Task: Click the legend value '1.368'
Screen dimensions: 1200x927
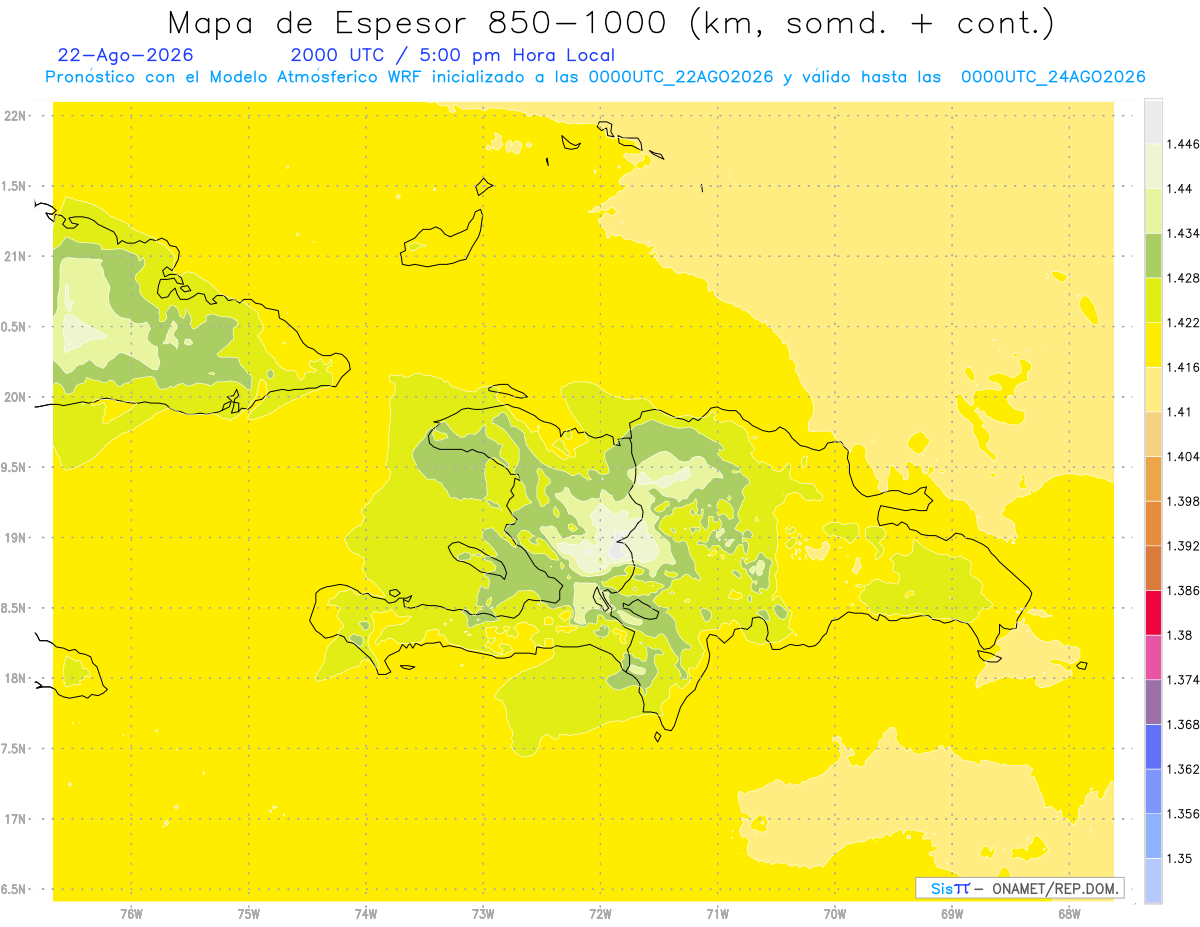Action: point(1183,724)
